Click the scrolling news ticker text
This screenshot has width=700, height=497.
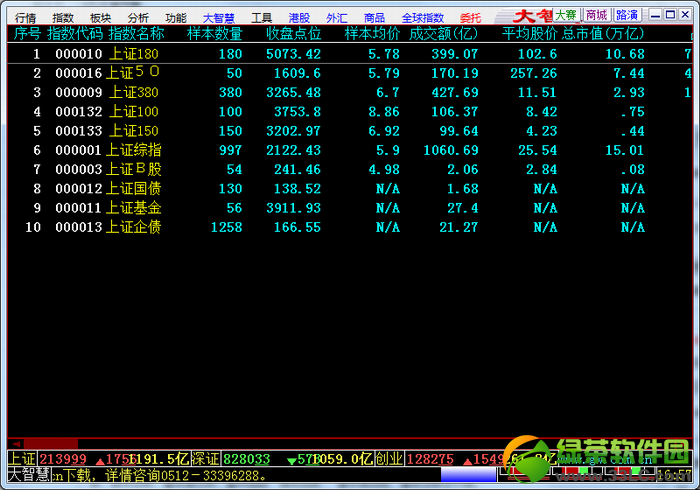pos(159,475)
